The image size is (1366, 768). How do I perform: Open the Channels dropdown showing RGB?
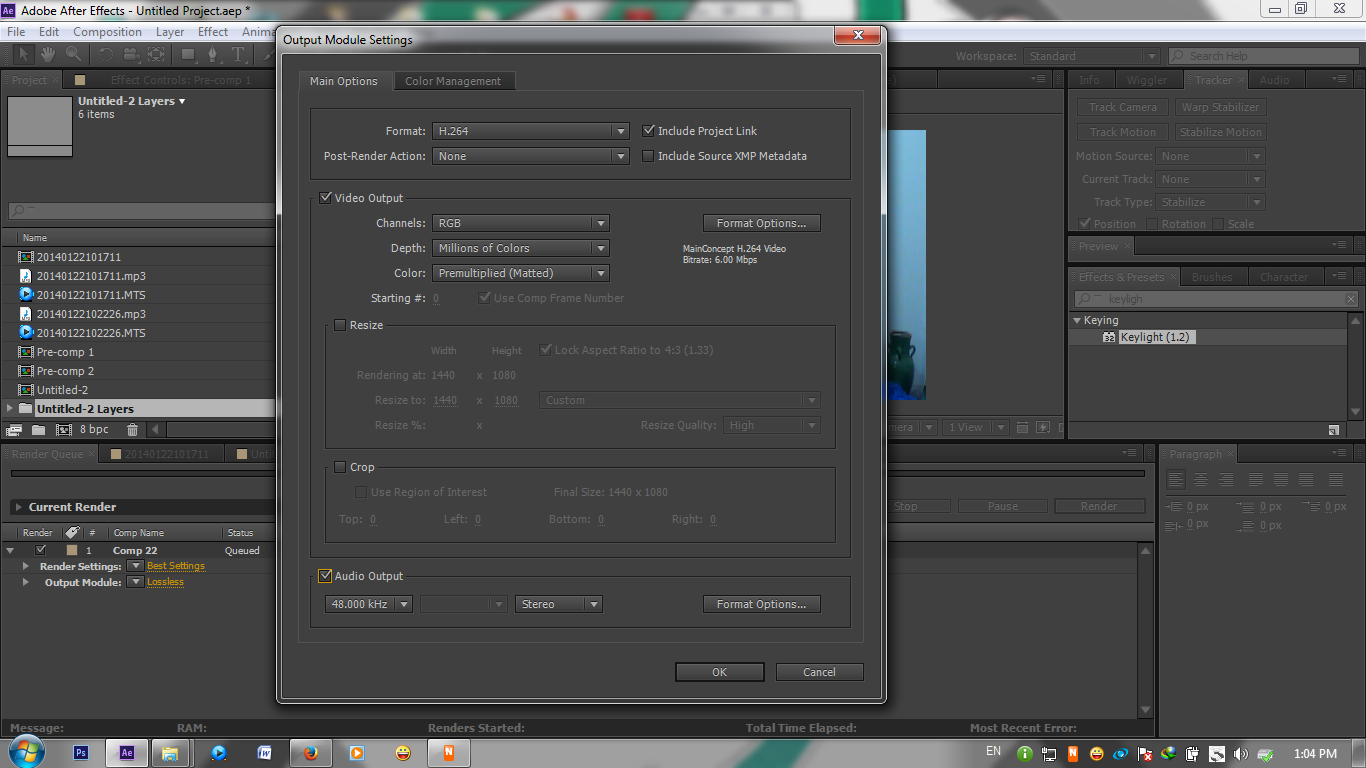(521, 223)
